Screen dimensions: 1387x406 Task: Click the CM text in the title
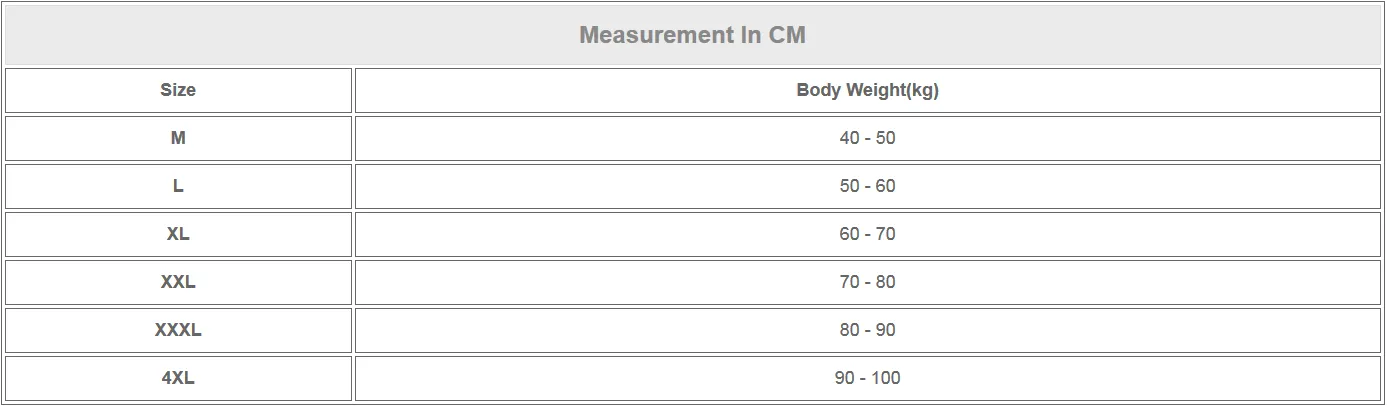point(787,35)
